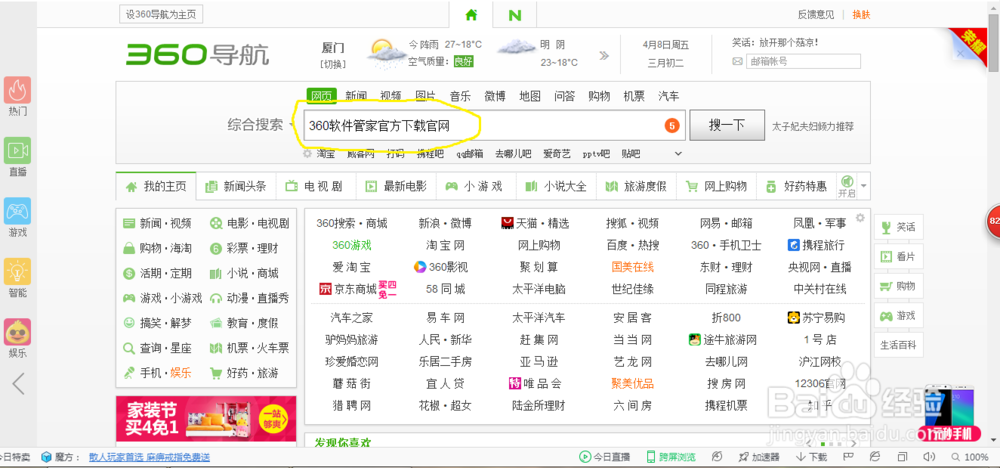Screen dimensions: 1000x468
Task: Select the 地图 search category tab
Action: click(529, 96)
